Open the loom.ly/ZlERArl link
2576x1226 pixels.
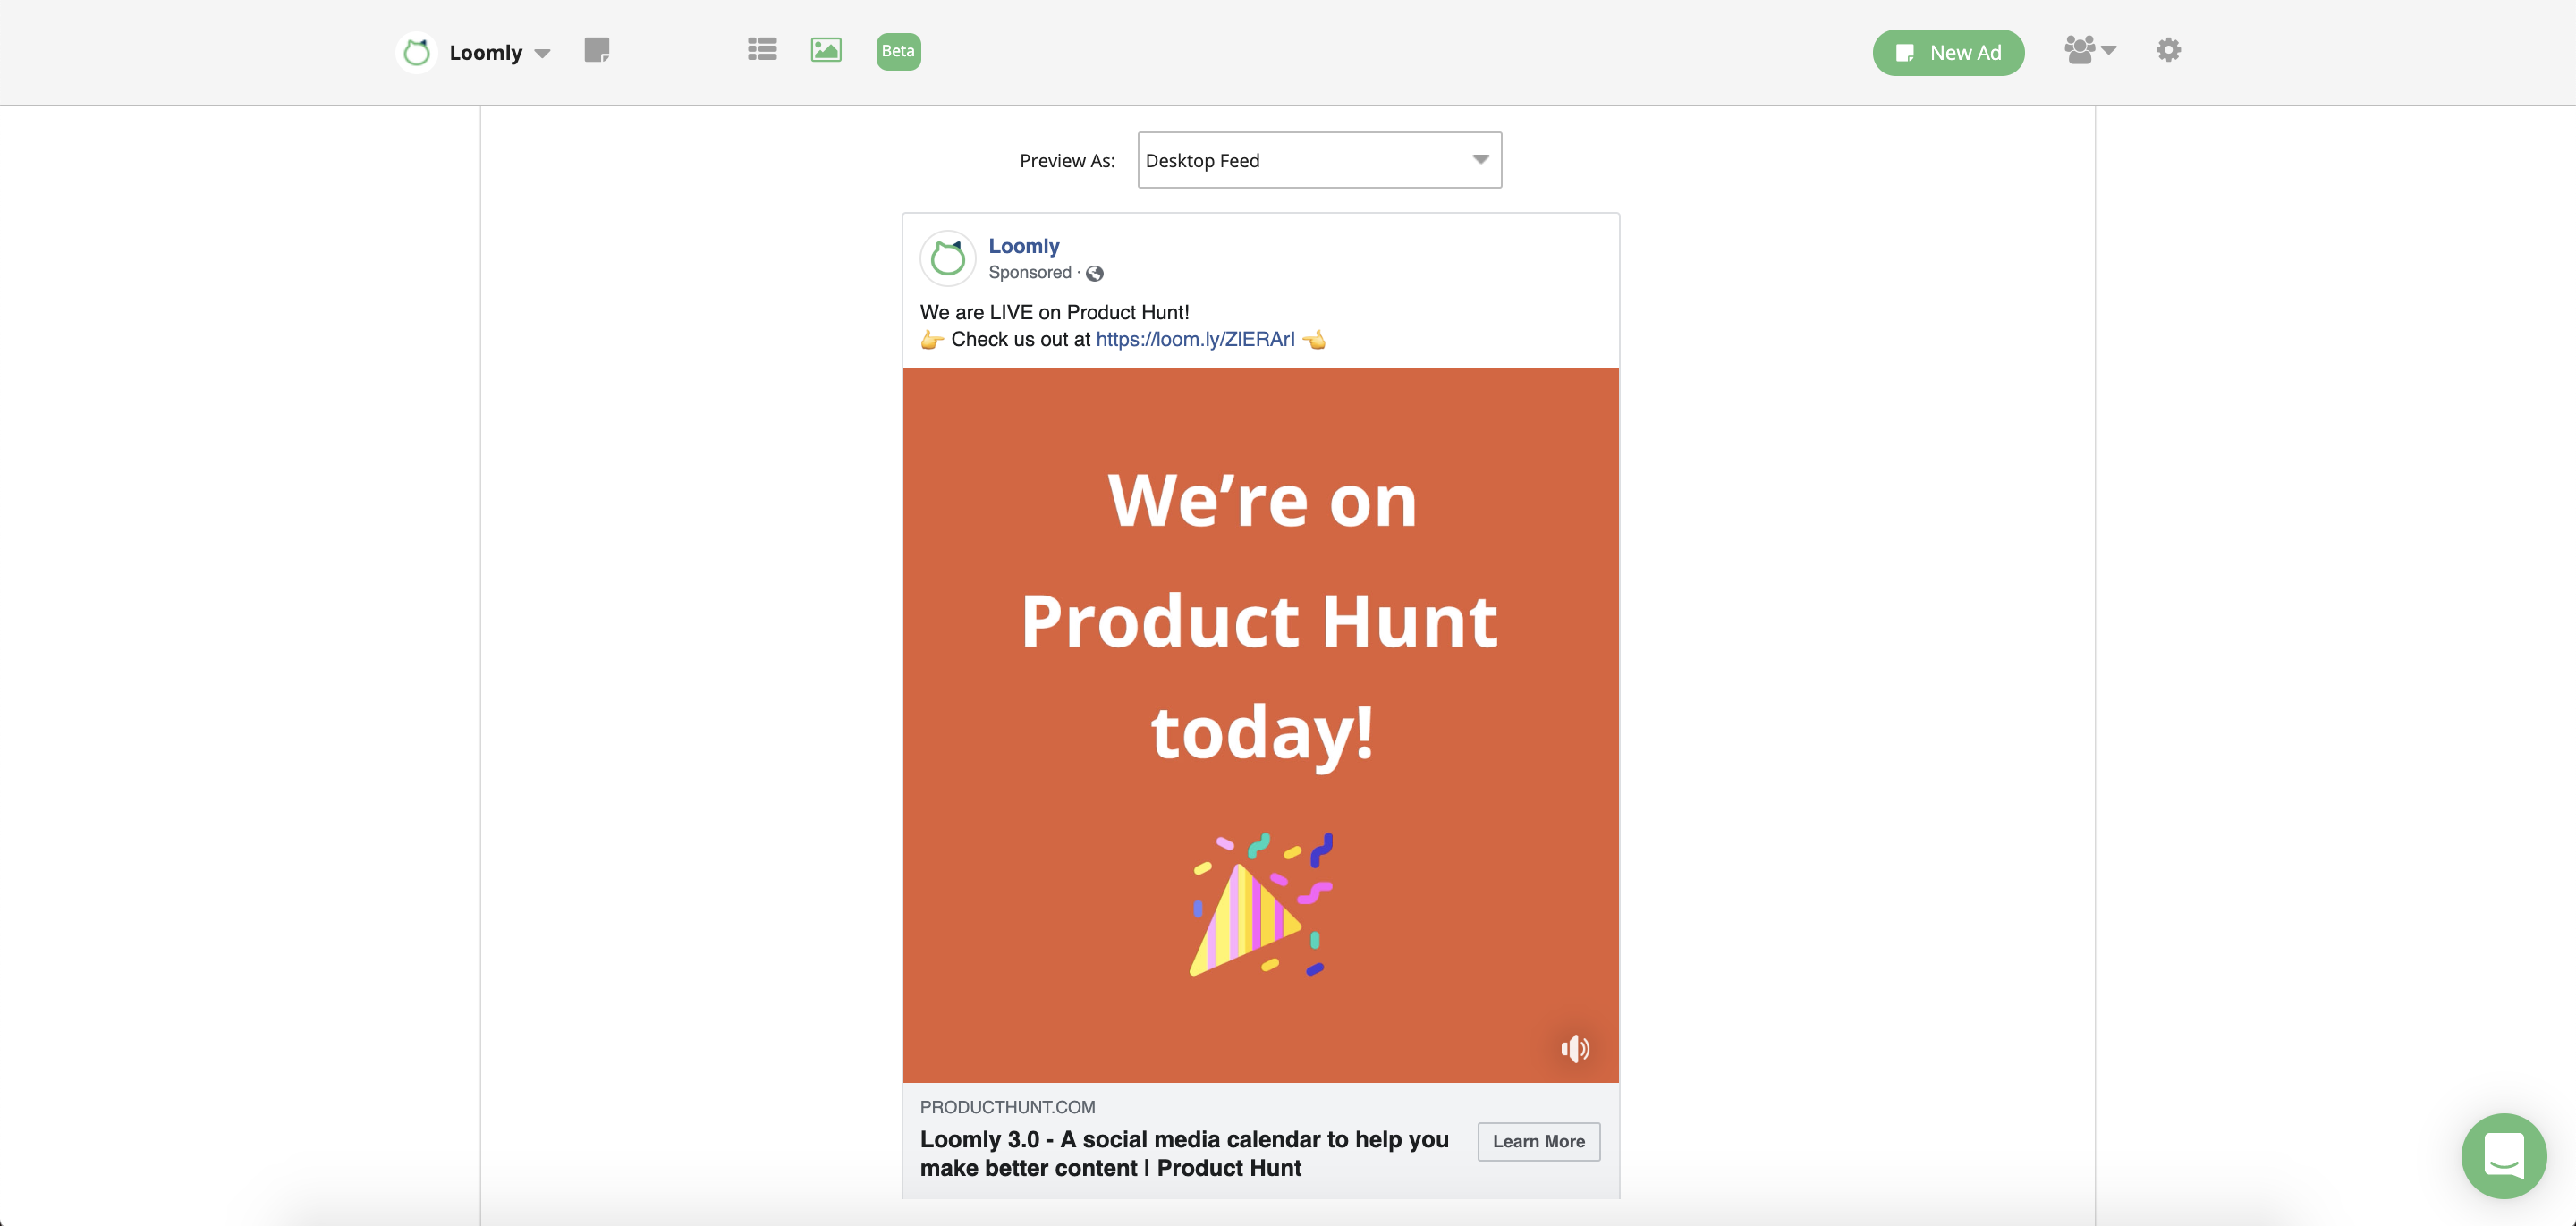(x=1196, y=339)
